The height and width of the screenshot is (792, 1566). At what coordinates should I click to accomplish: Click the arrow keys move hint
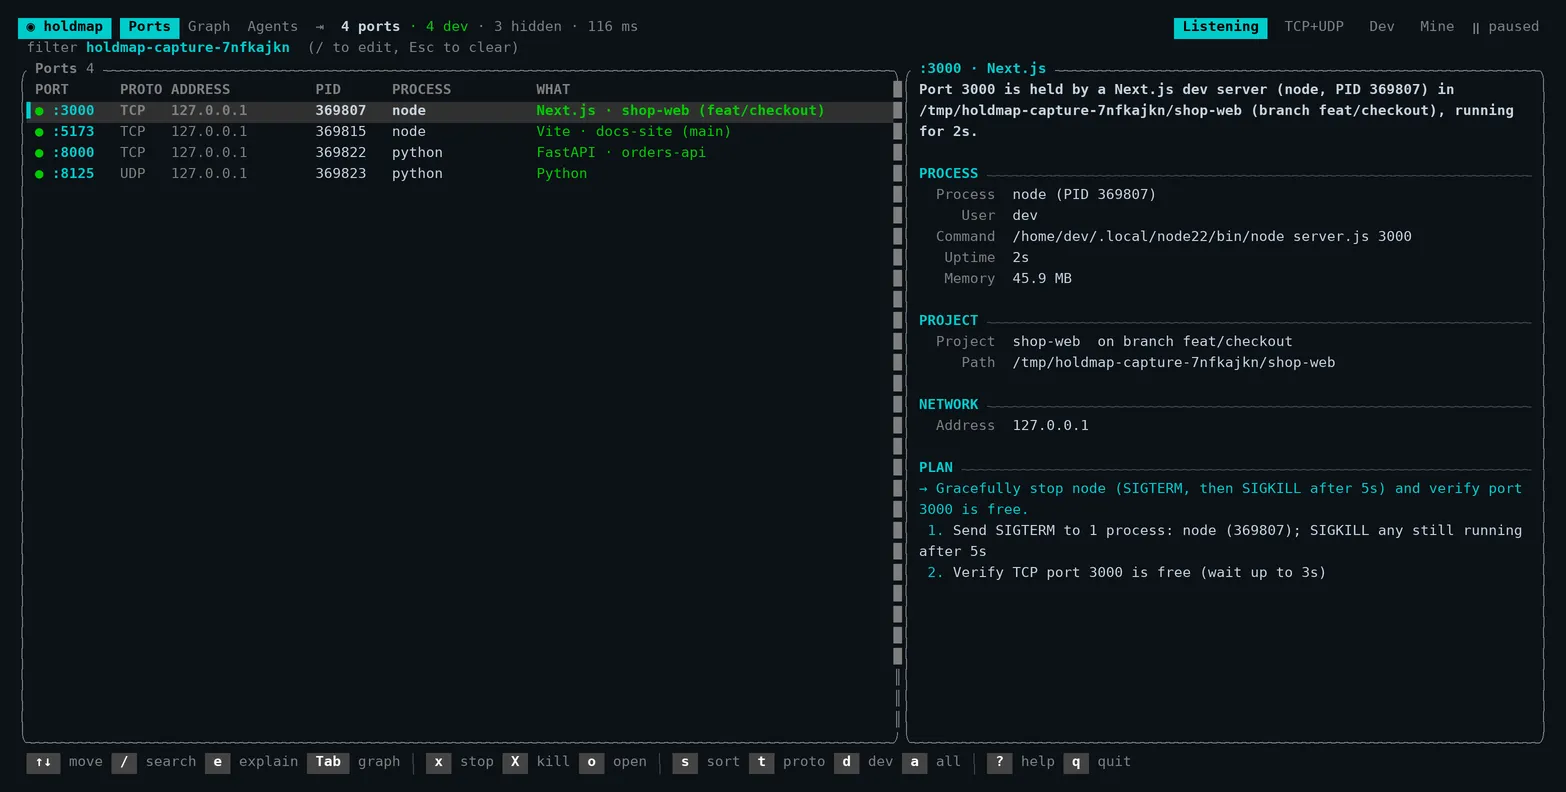point(65,762)
